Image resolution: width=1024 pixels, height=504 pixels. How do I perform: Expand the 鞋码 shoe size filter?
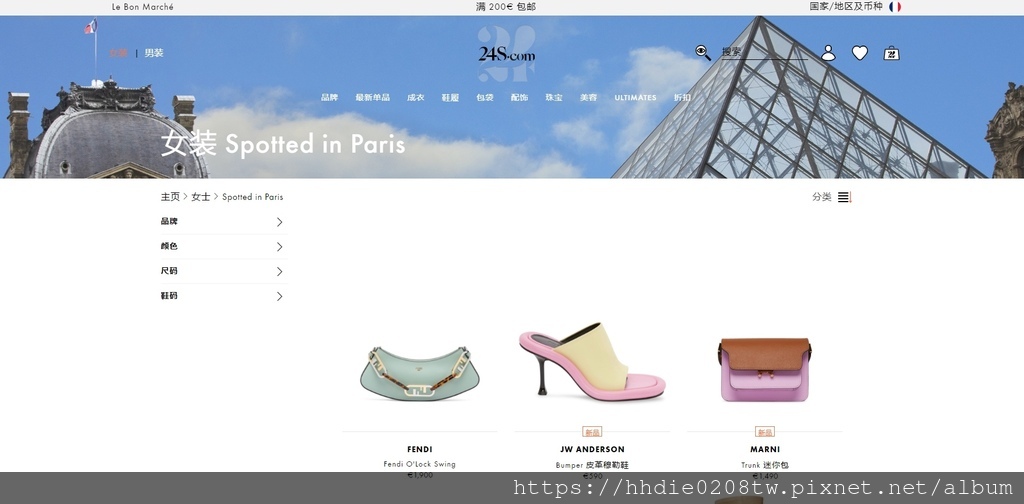pos(223,296)
